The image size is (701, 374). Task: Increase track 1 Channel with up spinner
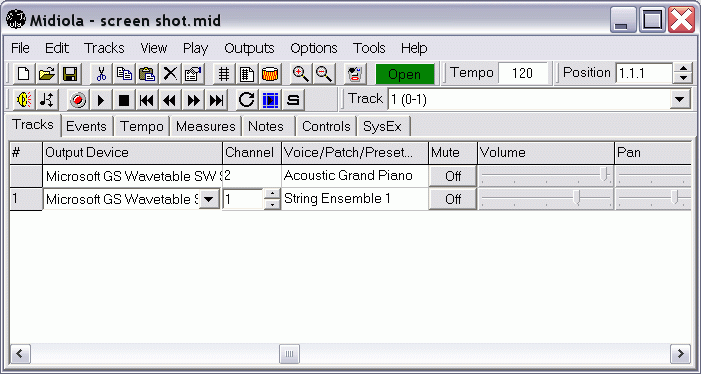tap(272, 194)
